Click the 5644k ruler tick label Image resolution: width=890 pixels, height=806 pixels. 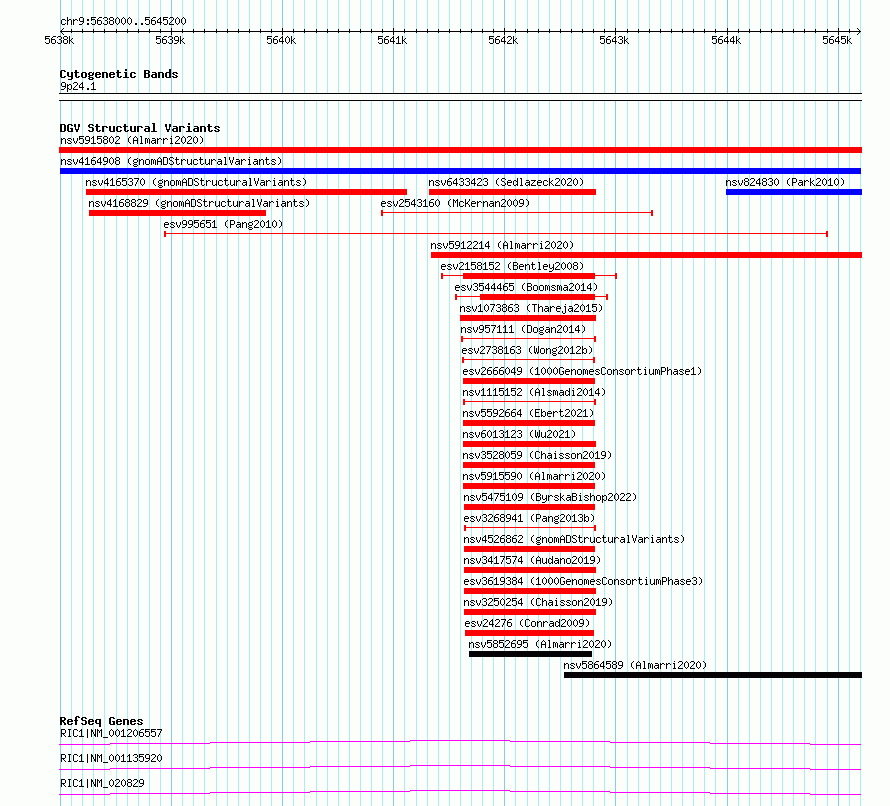coord(726,40)
